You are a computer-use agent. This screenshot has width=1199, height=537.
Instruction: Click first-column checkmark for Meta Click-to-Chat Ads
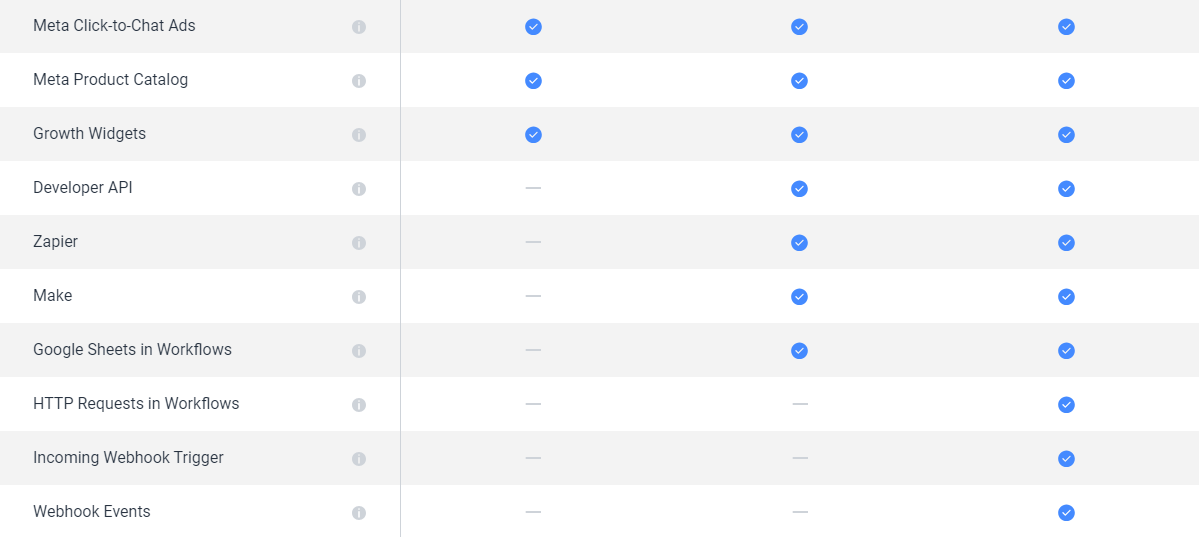(533, 27)
